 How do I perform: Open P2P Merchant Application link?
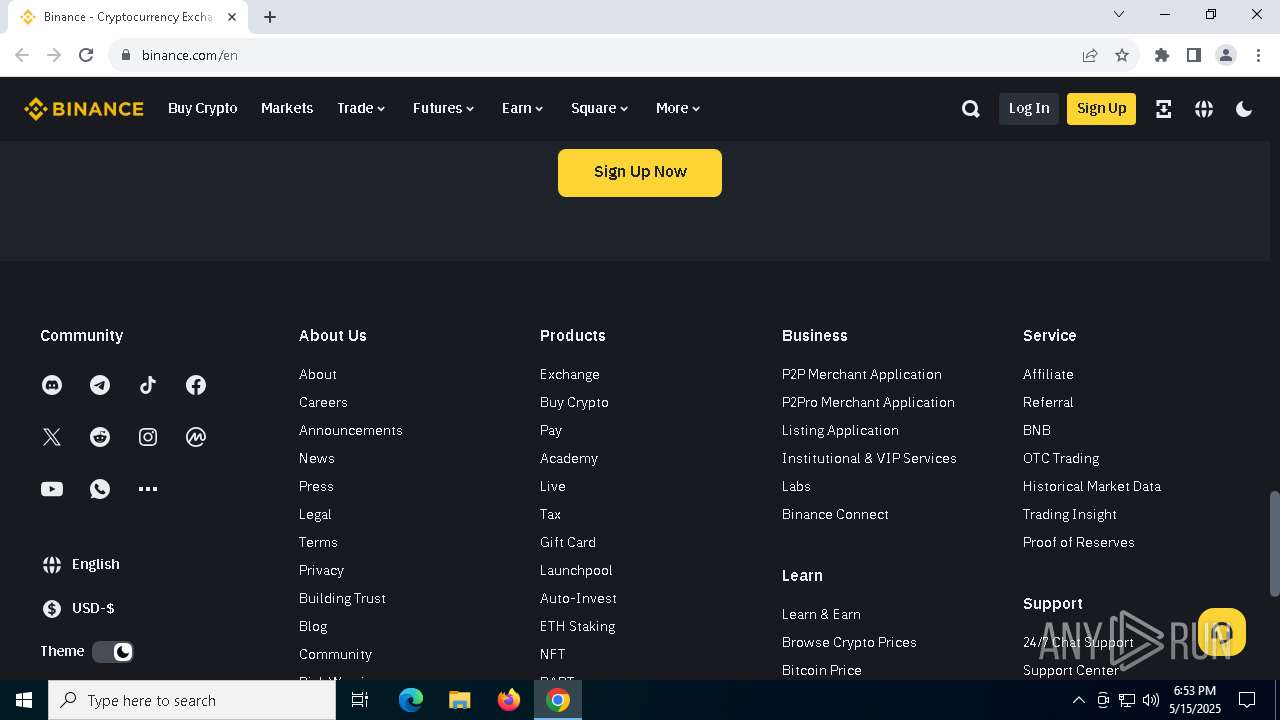point(862,374)
